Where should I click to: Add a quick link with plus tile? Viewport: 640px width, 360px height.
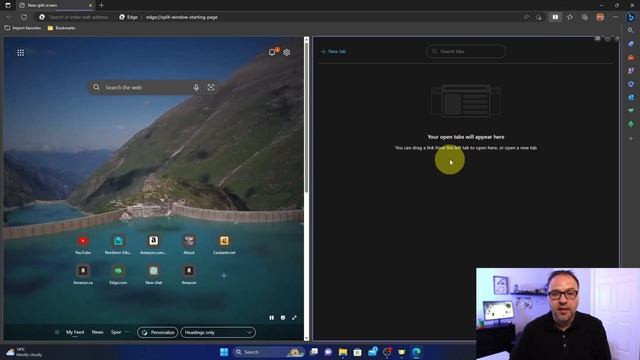click(224, 276)
